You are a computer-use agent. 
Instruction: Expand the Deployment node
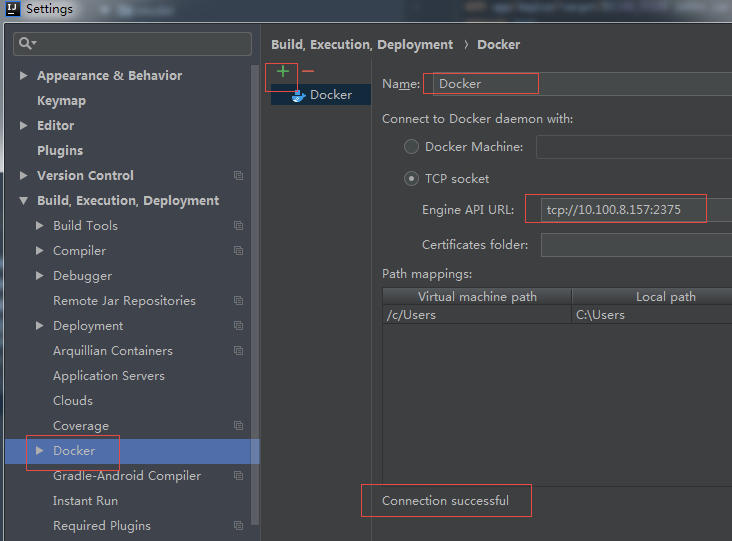tap(40, 325)
